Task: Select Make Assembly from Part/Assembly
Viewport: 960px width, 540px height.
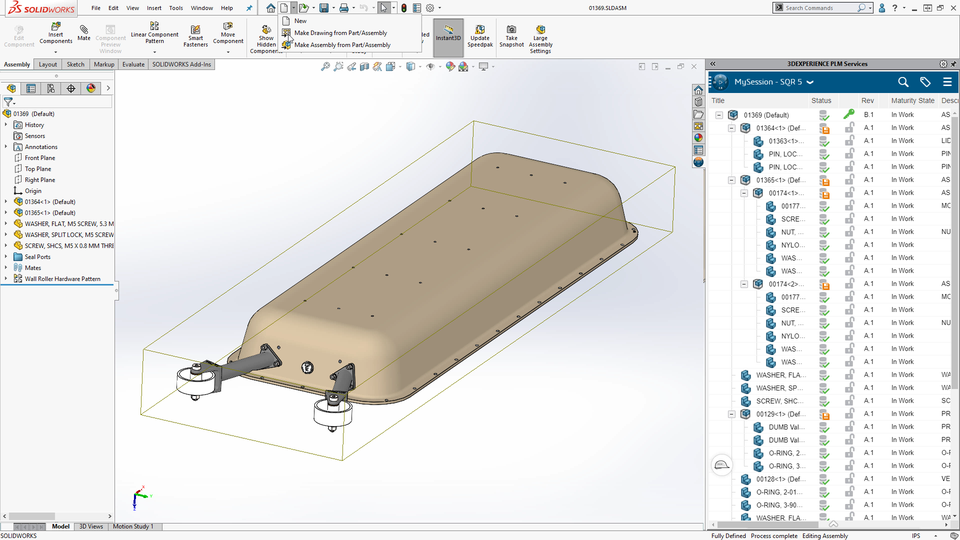Action: pyautogui.click(x=342, y=45)
